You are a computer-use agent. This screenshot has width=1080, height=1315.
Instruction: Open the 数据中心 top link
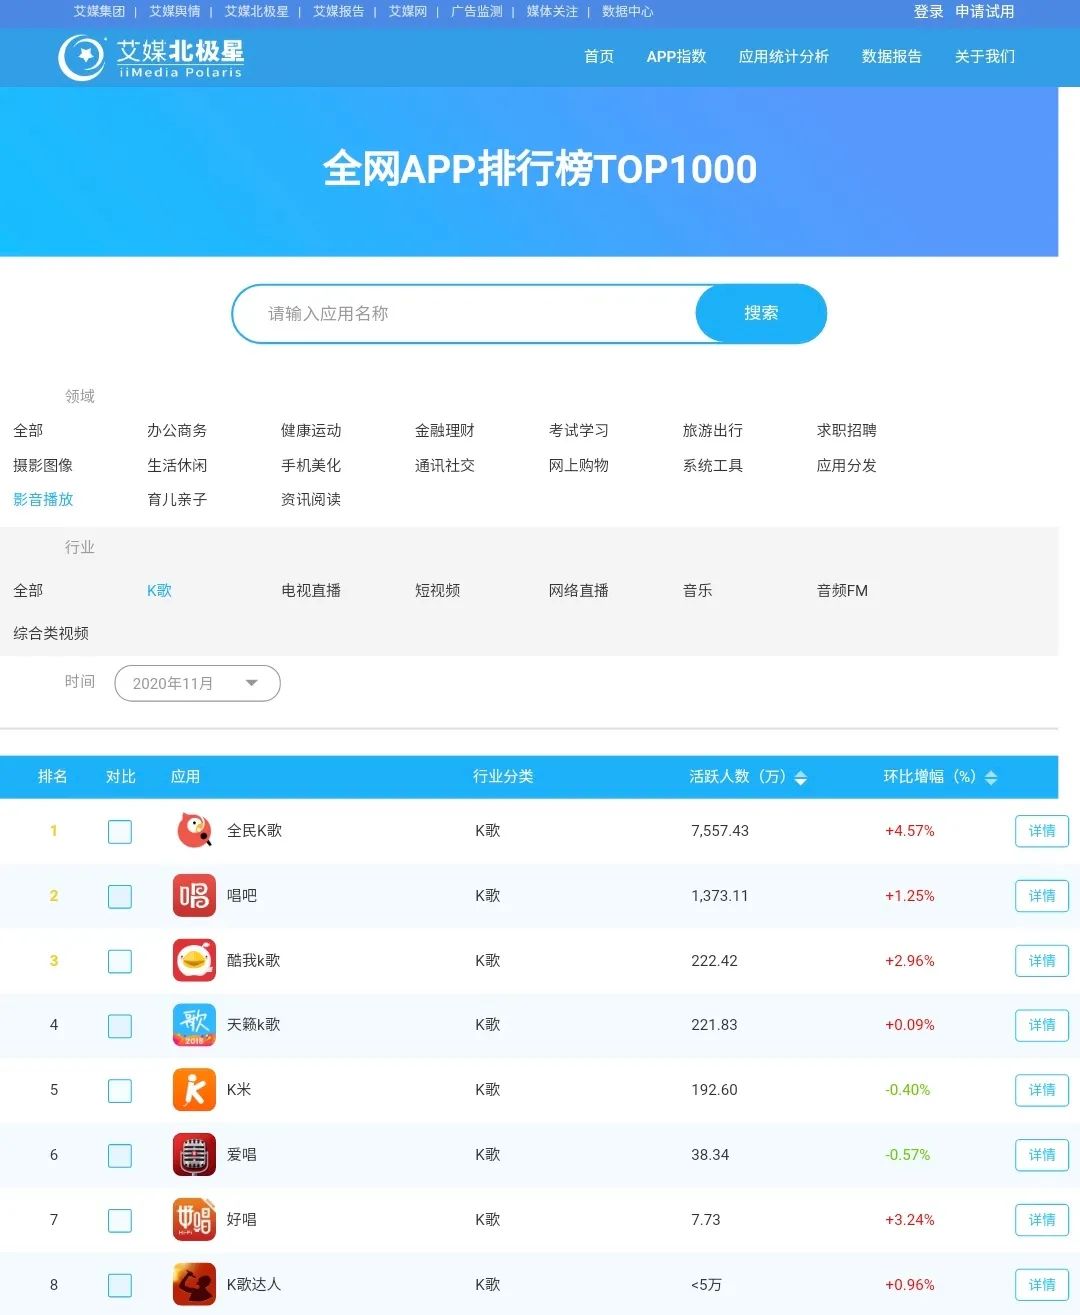coord(628,12)
